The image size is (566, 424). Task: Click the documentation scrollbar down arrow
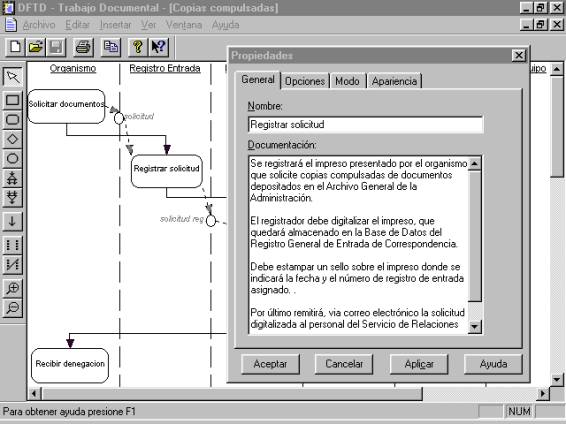pyautogui.click(x=474, y=327)
